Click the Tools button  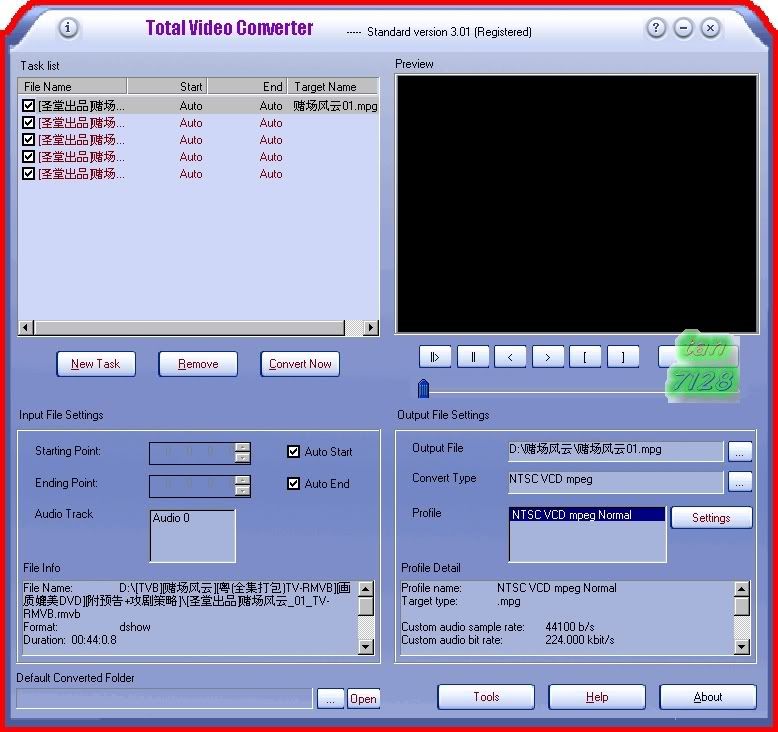[486, 697]
